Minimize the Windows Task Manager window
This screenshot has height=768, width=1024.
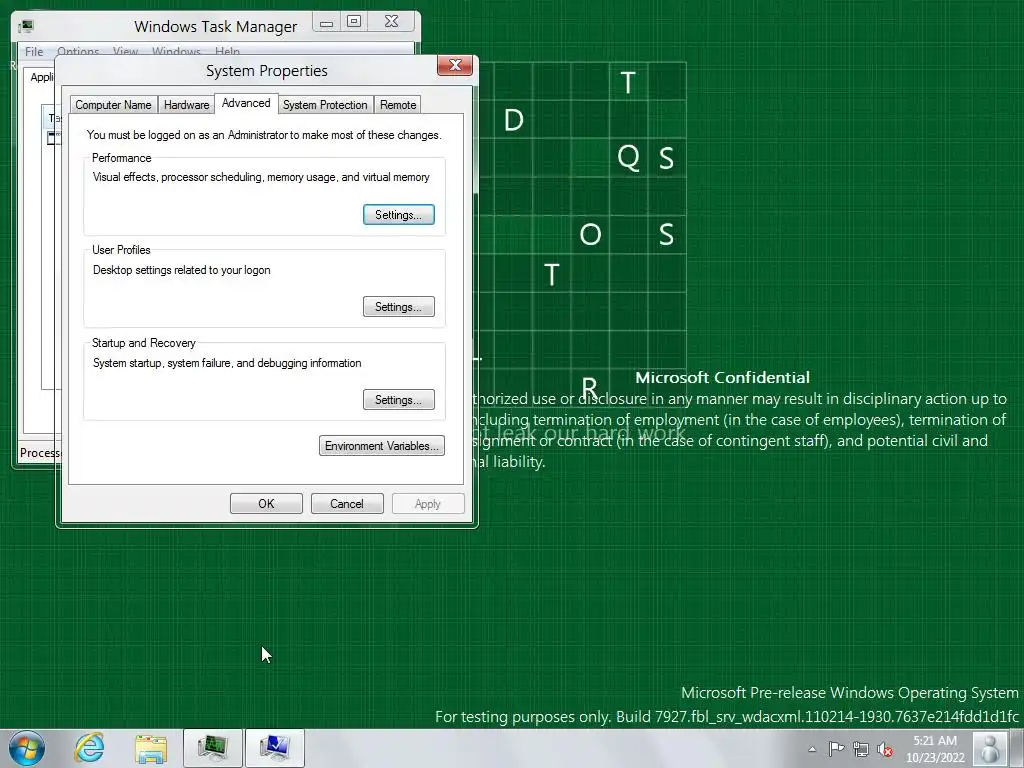[x=327, y=22]
